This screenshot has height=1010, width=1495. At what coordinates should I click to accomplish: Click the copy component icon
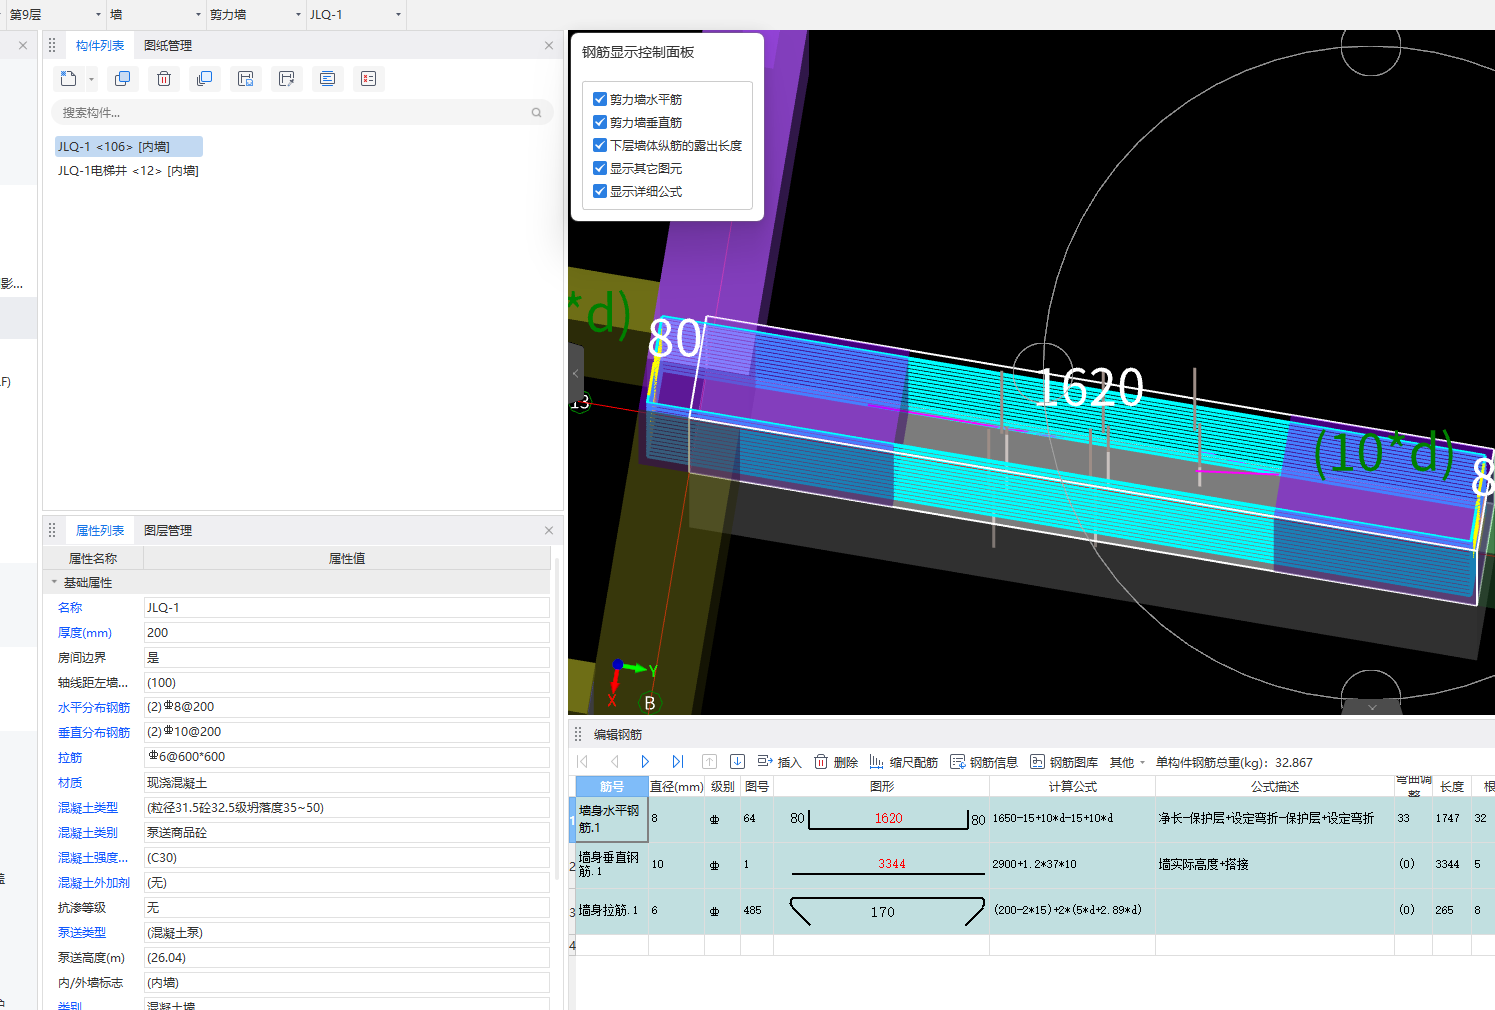[x=122, y=79]
